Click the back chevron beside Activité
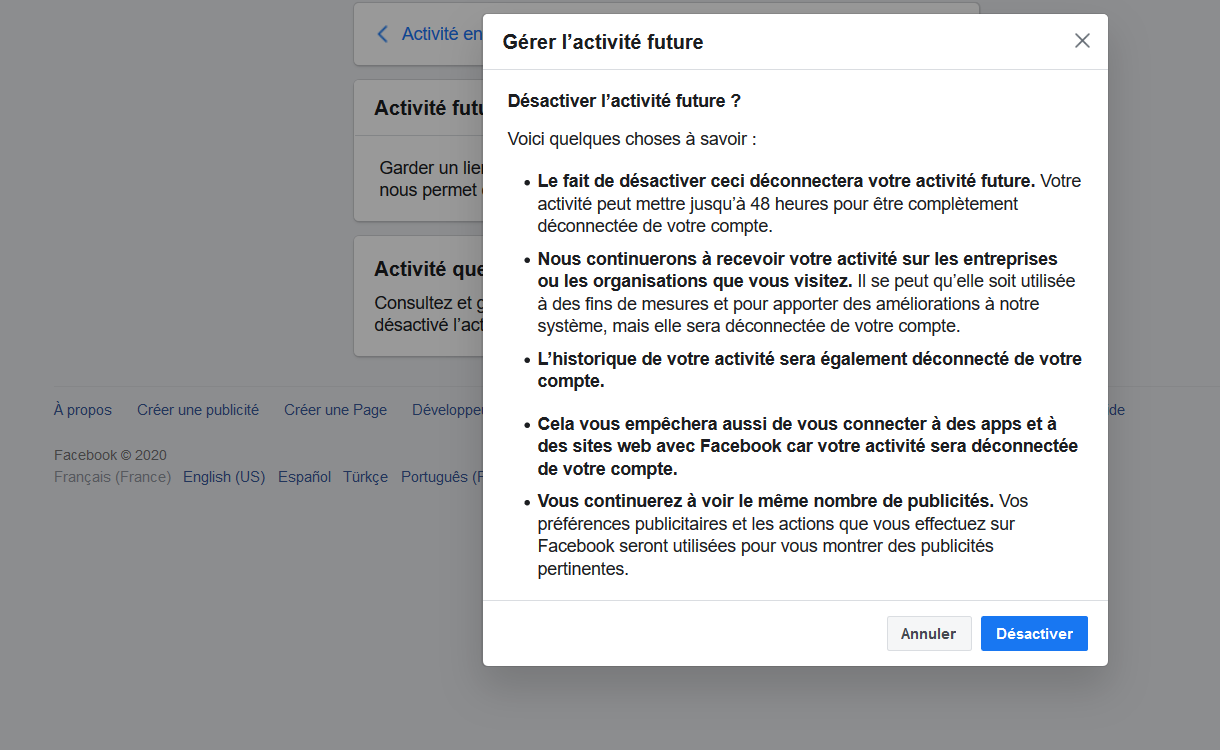Screen dimensions: 1220x750 [382, 34]
